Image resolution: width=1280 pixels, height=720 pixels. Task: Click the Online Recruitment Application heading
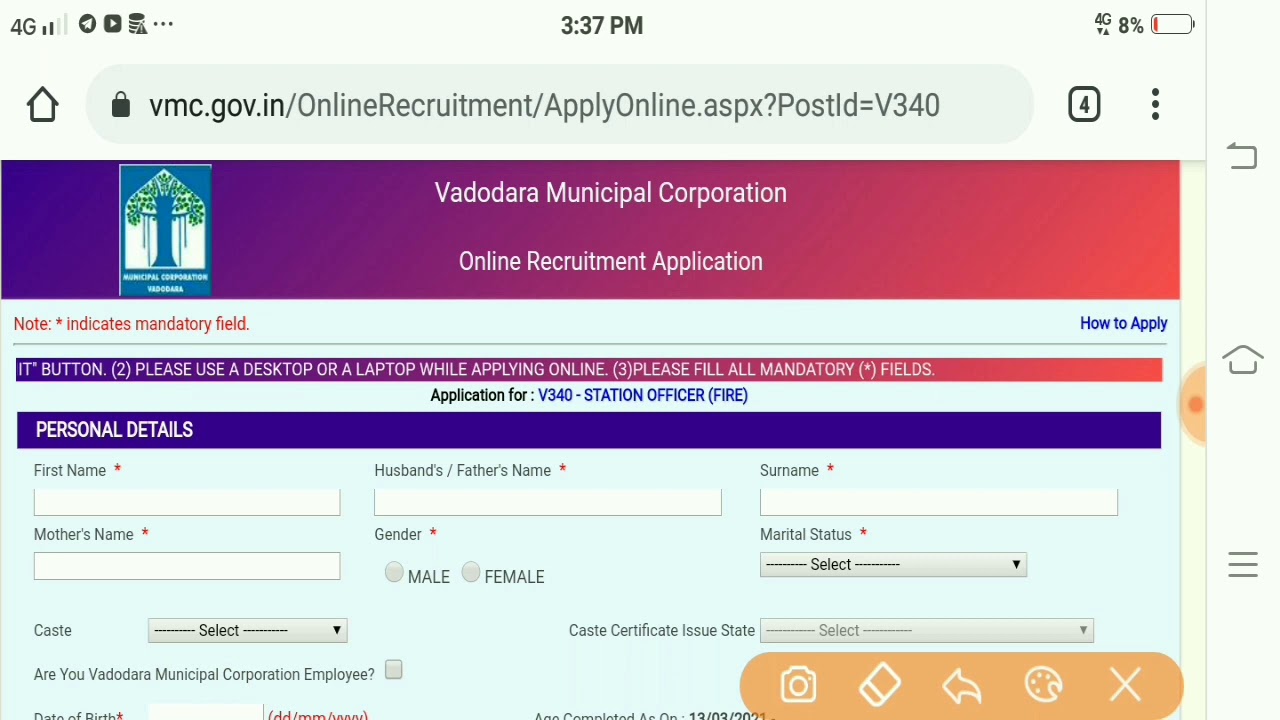[x=611, y=261]
